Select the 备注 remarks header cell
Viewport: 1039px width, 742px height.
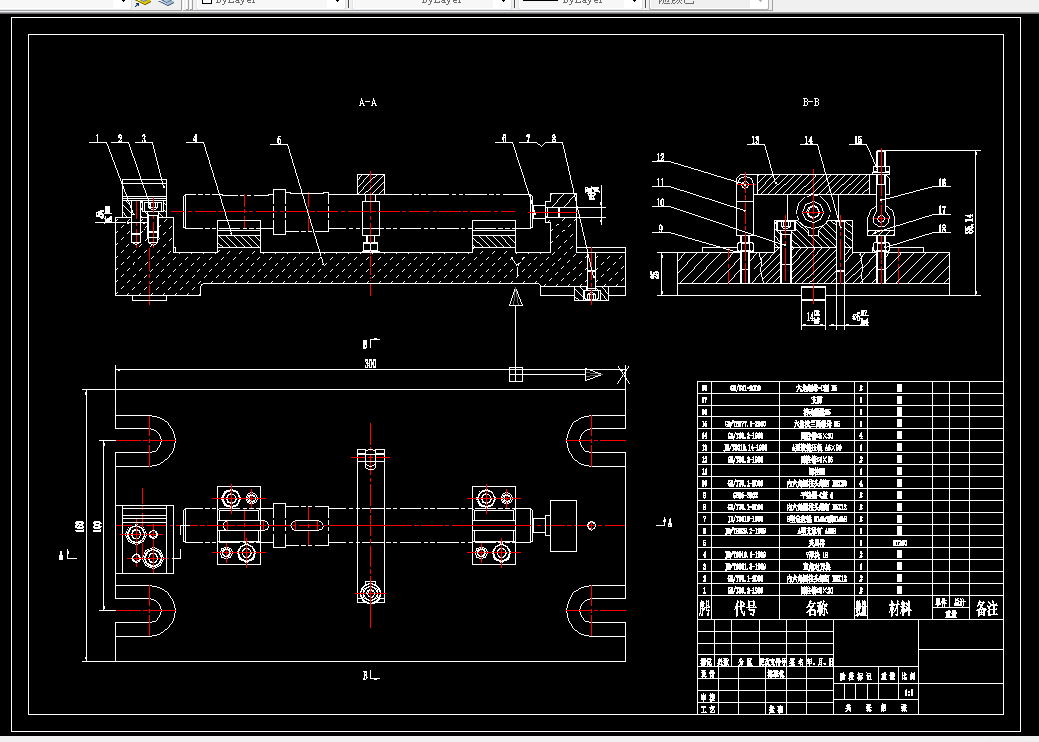[987, 608]
